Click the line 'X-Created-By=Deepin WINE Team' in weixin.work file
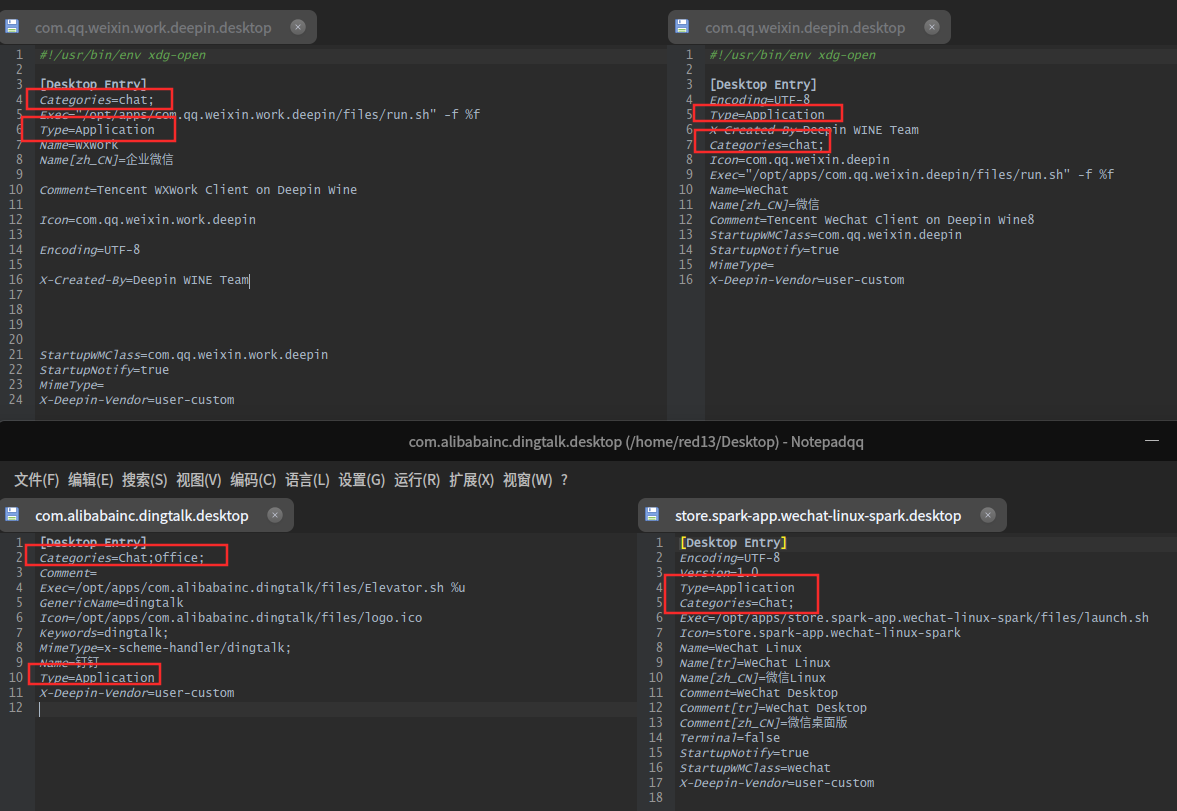The height and width of the screenshot is (811, 1177). [144, 279]
